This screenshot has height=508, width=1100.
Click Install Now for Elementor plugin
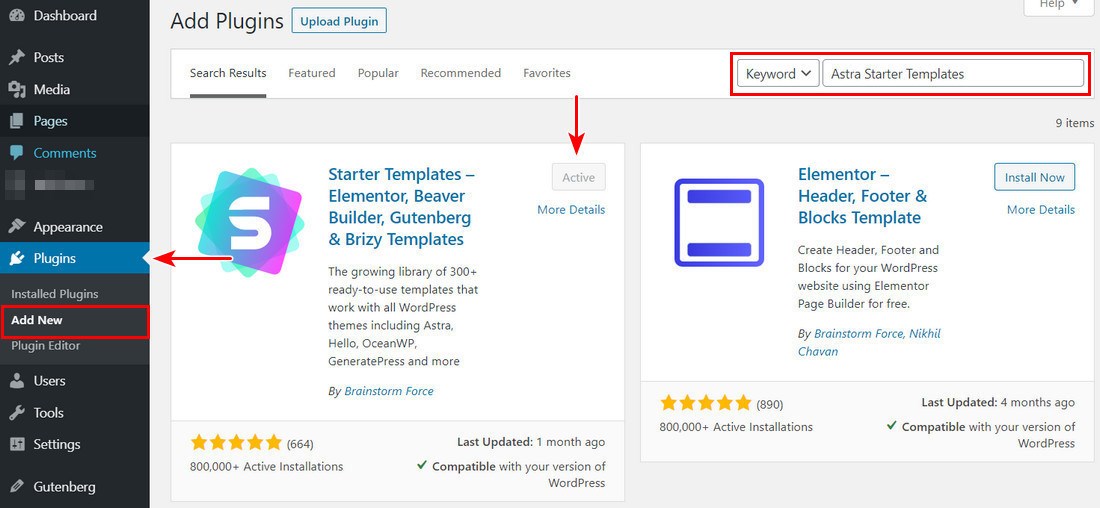coord(1035,178)
